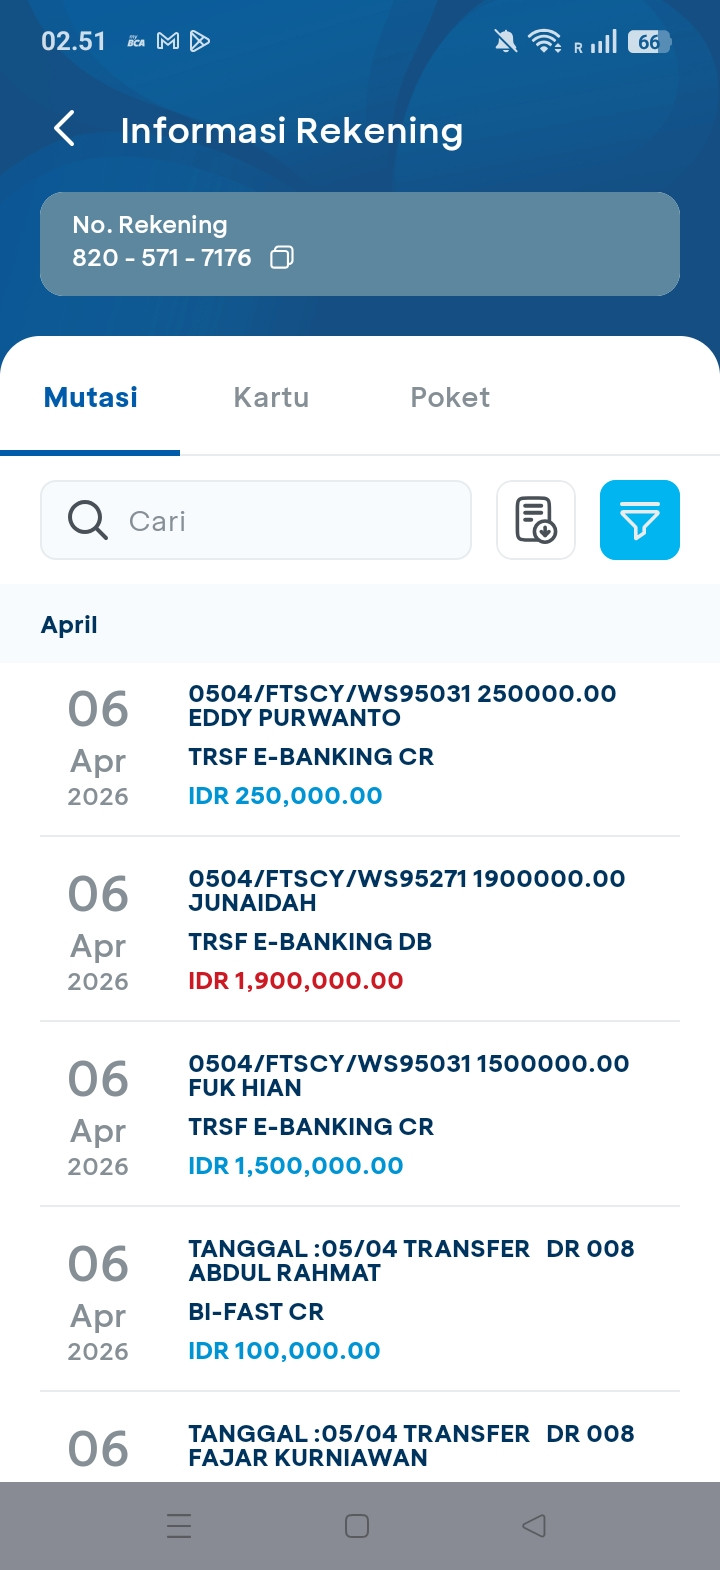Tap Android recent apps menu icon
Viewport: 720px width, 1570px height.
coord(179,1526)
